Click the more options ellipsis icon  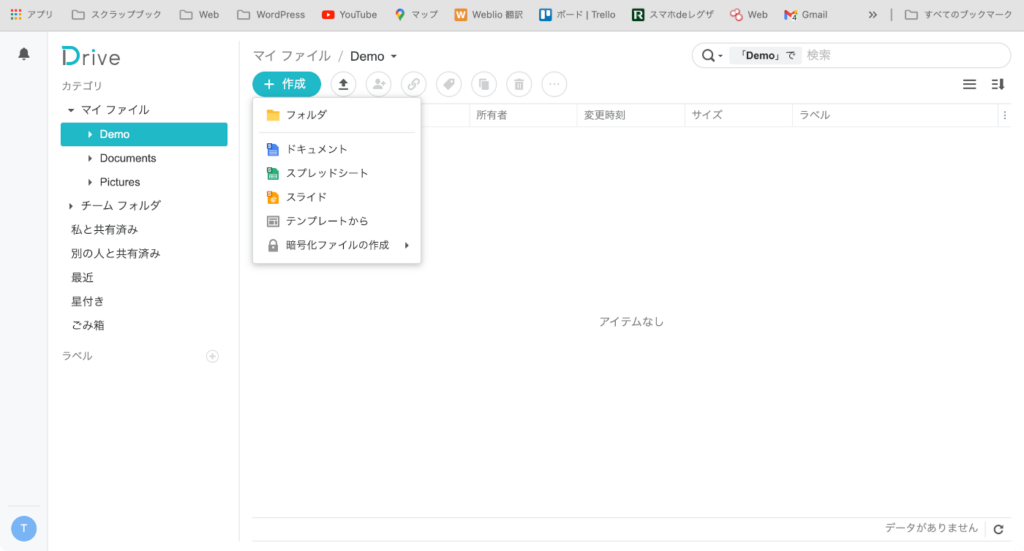click(x=554, y=85)
